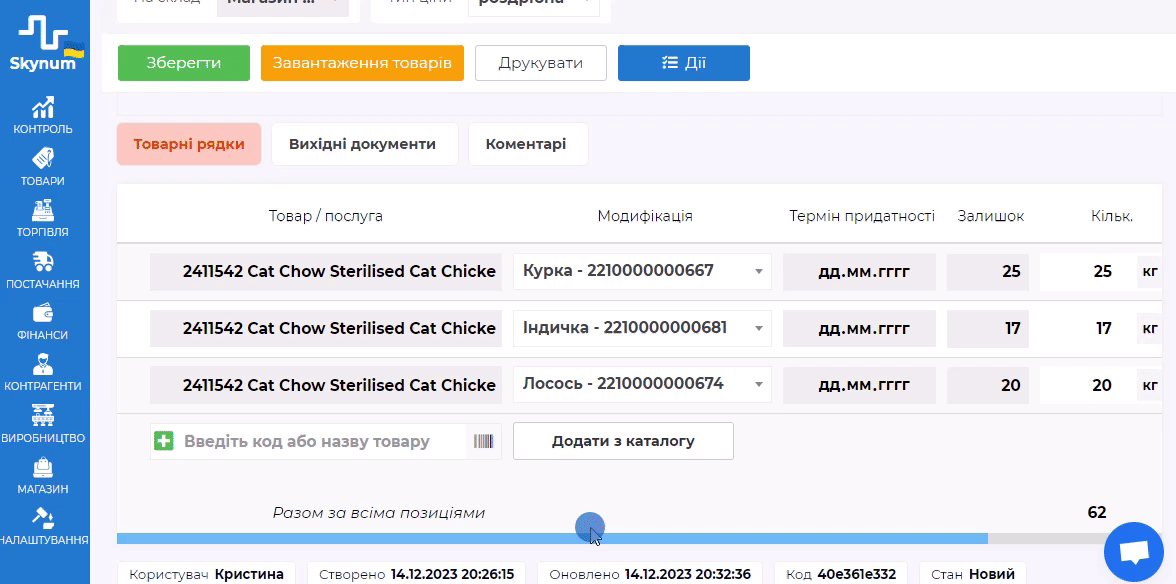Open the Налаштування tools icon

(44, 518)
